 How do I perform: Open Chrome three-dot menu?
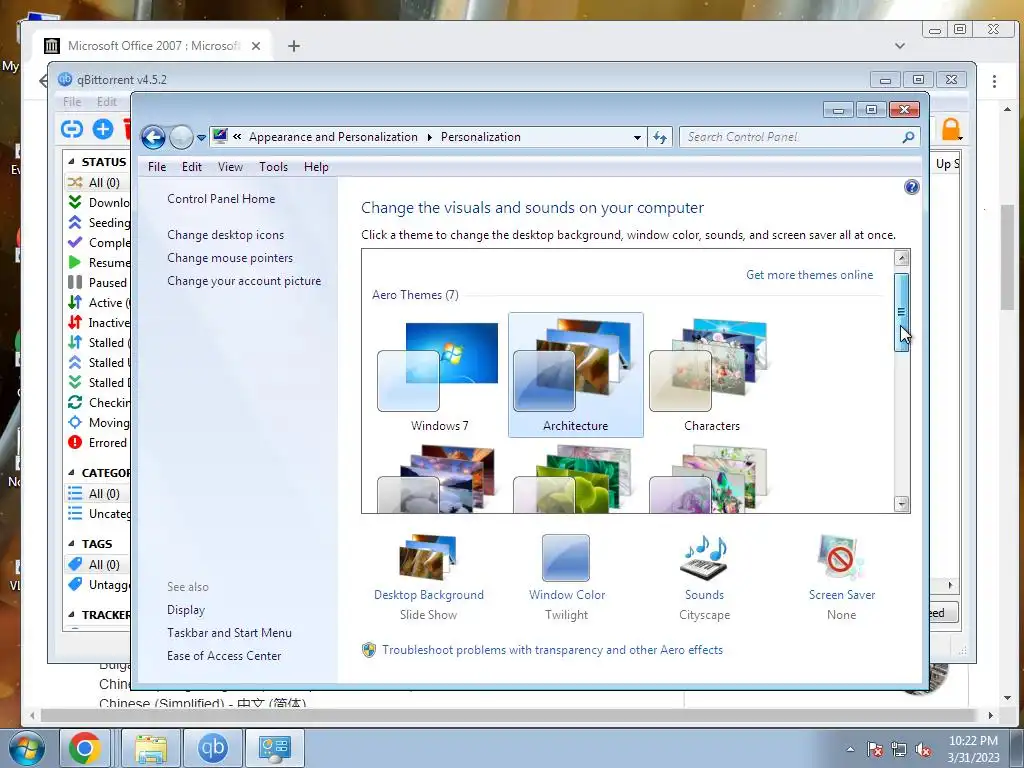pyautogui.click(x=994, y=81)
